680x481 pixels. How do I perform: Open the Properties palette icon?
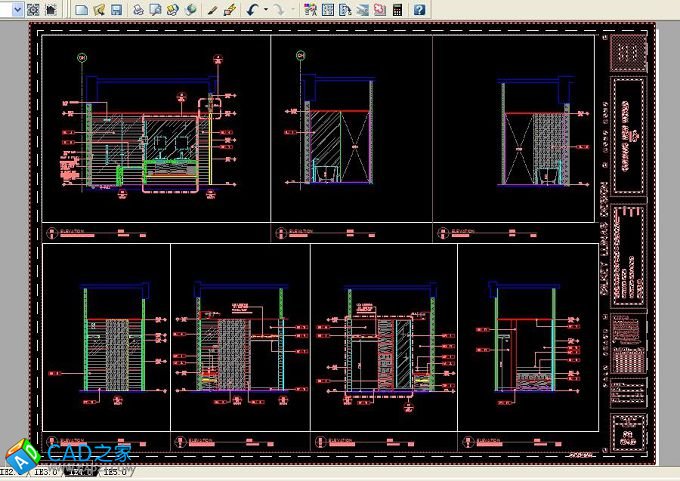click(x=311, y=9)
